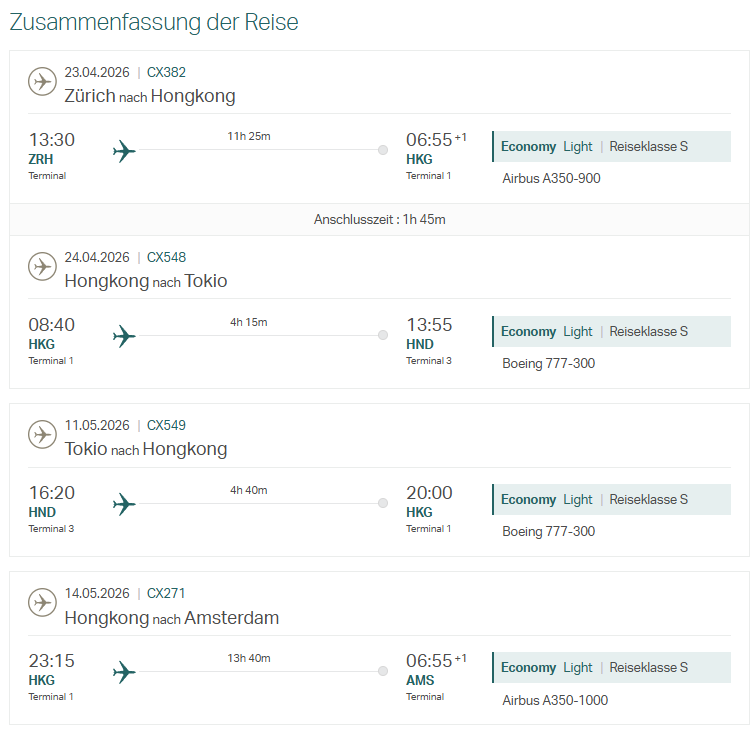Click the circled plane icon beside CX271
756x731 pixels.
pos(42,602)
